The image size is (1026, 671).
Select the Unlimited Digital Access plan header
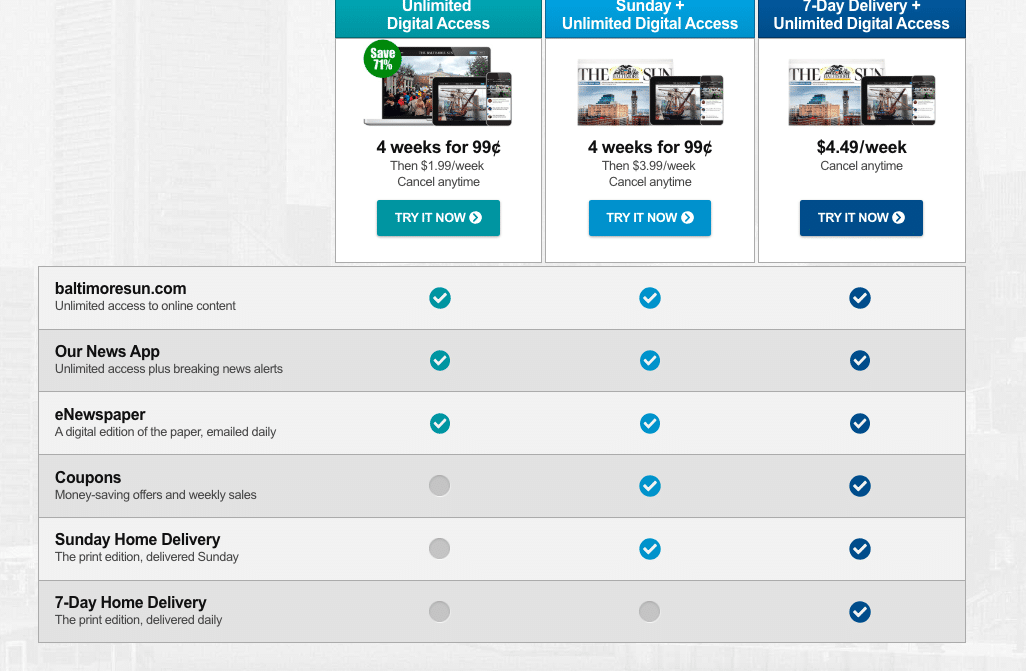pos(438,17)
